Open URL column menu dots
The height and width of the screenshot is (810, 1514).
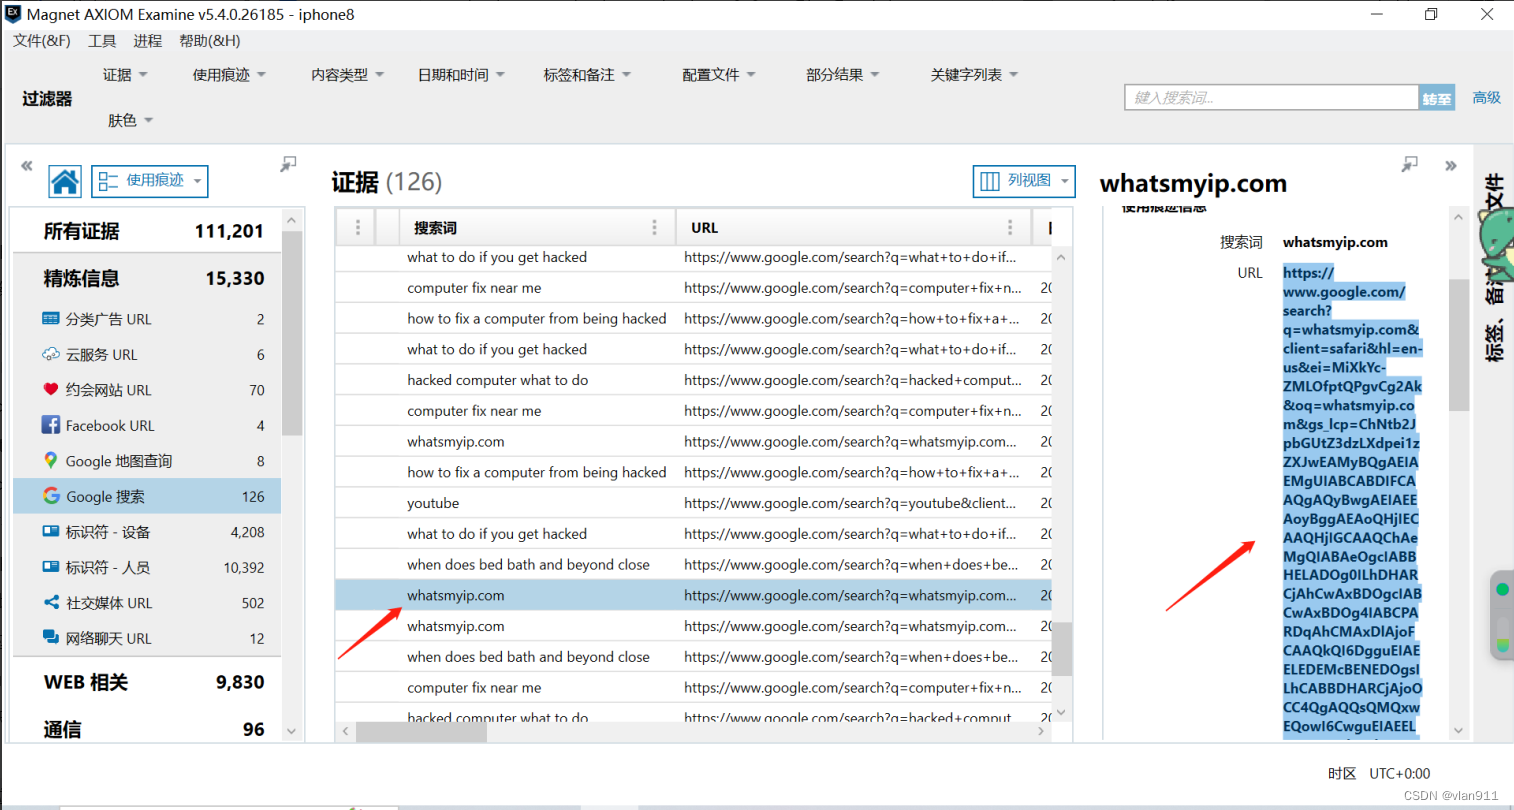tap(1010, 228)
